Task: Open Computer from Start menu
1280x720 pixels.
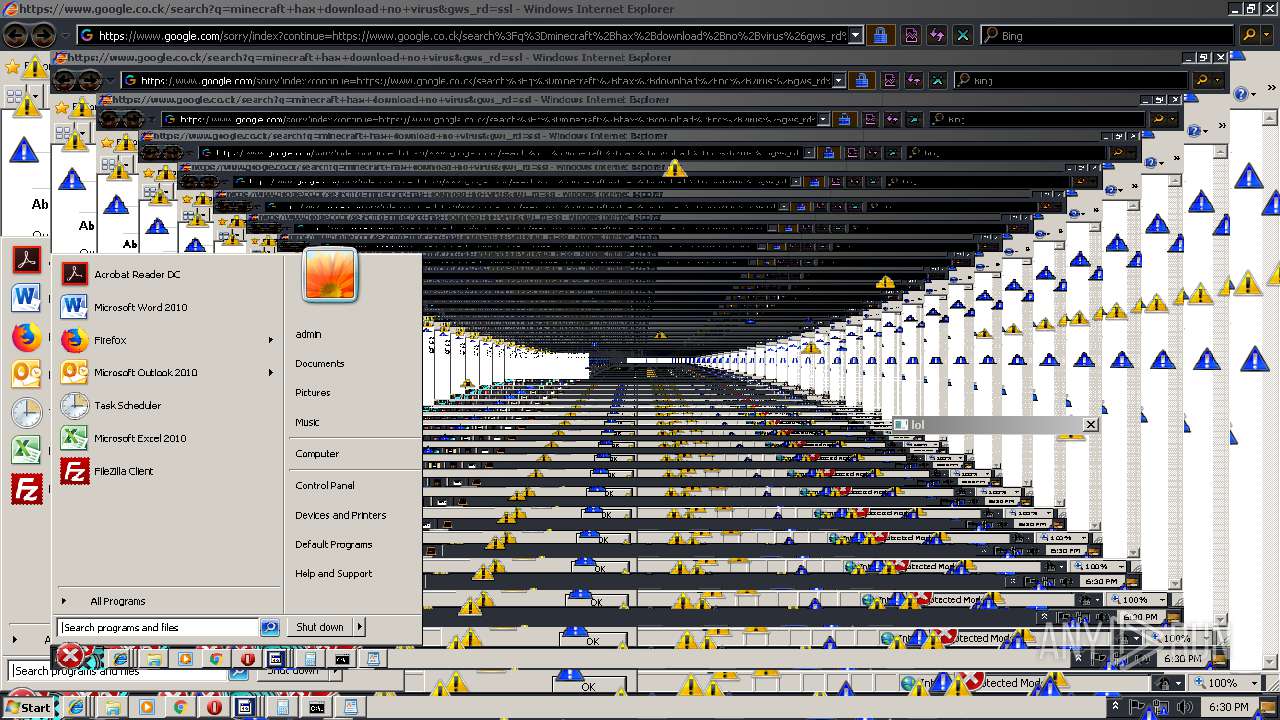Action: click(x=317, y=453)
